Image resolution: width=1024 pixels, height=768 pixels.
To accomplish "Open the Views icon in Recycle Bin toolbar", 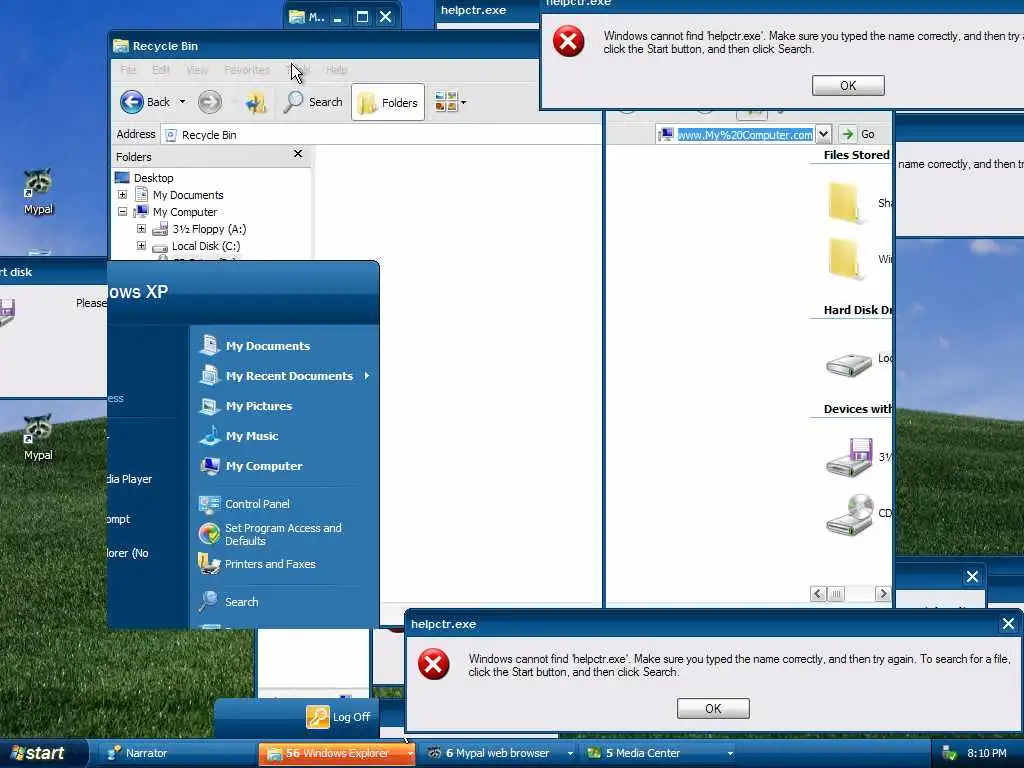I will [x=446, y=102].
